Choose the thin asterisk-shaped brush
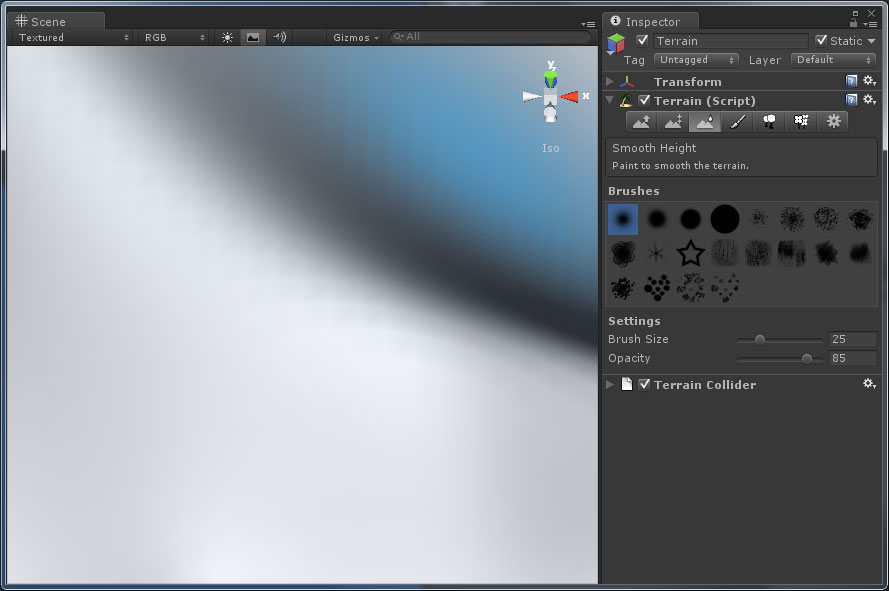The width and height of the screenshot is (889, 591). pyautogui.click(x=657, y=253)
